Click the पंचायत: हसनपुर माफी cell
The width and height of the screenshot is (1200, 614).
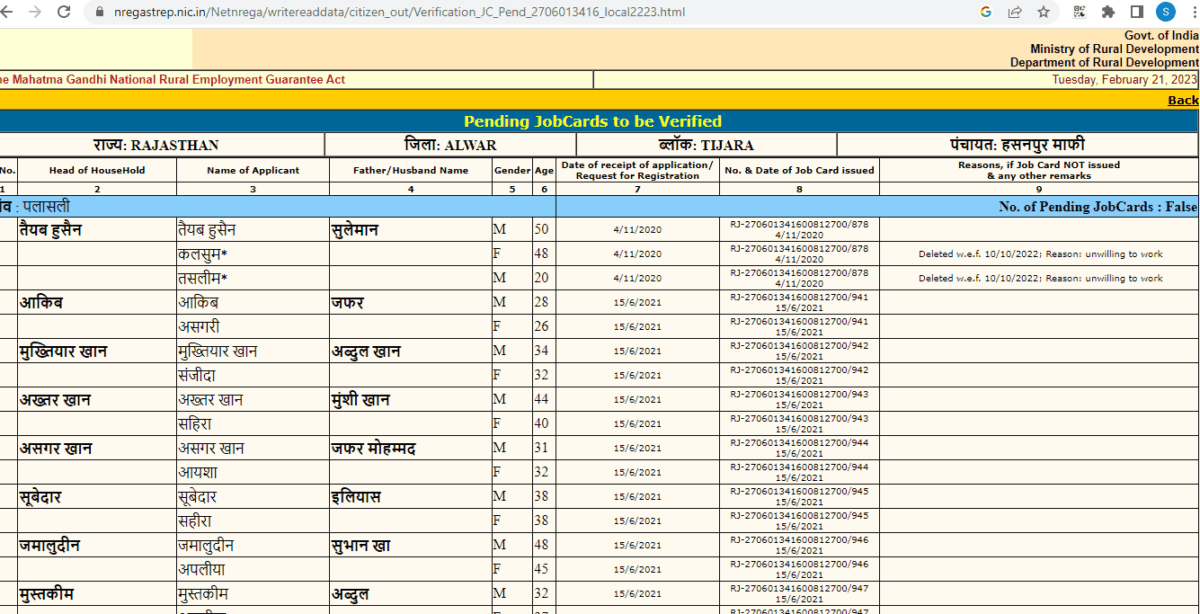pyautogui.click(x=1016, y=145)
